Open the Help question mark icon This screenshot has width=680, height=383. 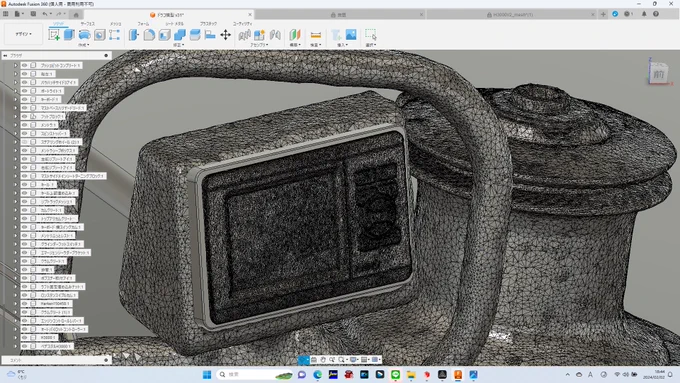tap(656, 14)
